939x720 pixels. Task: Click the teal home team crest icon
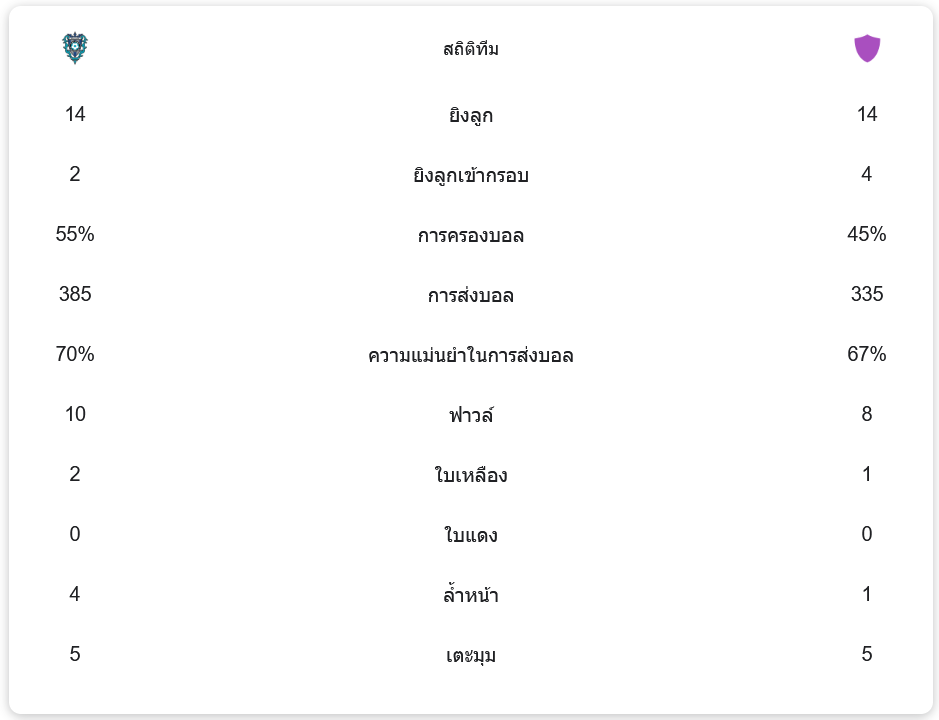coord(75,48)
